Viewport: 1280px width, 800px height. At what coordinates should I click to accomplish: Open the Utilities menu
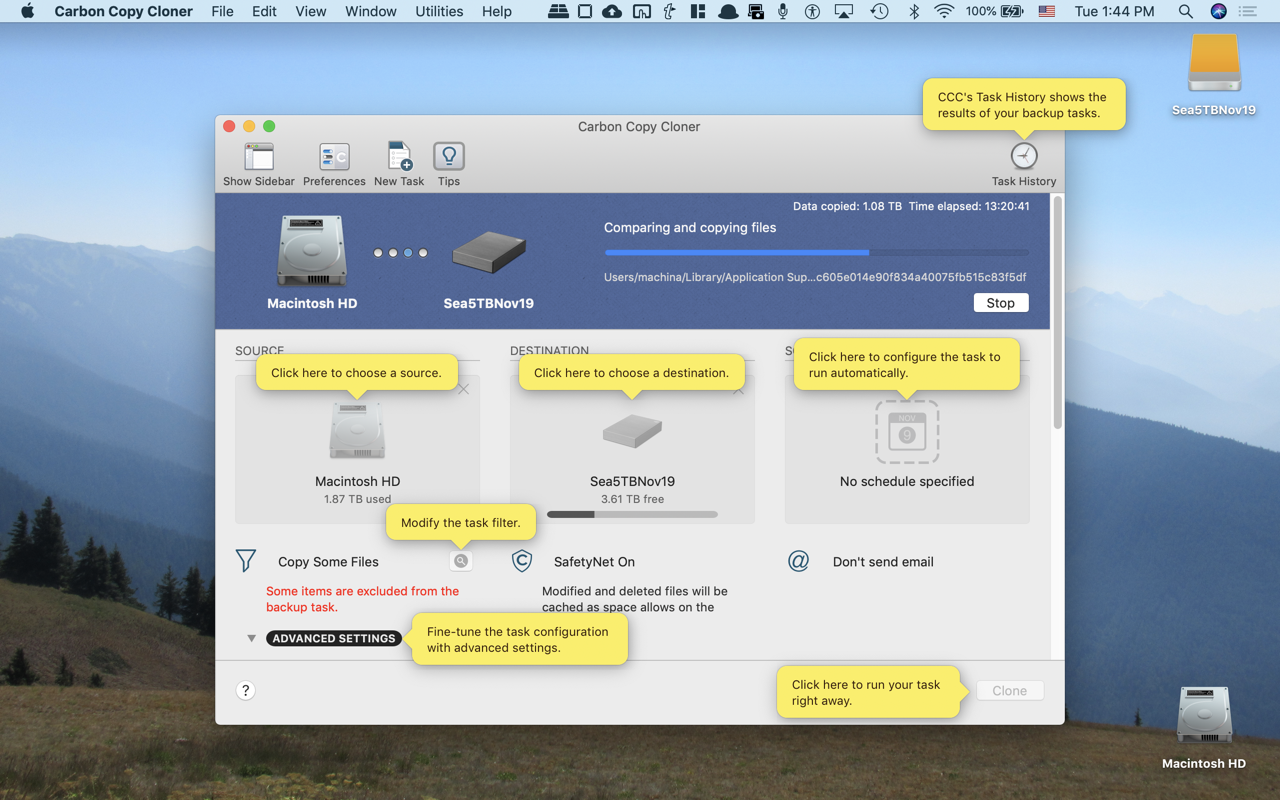[439, 11]
